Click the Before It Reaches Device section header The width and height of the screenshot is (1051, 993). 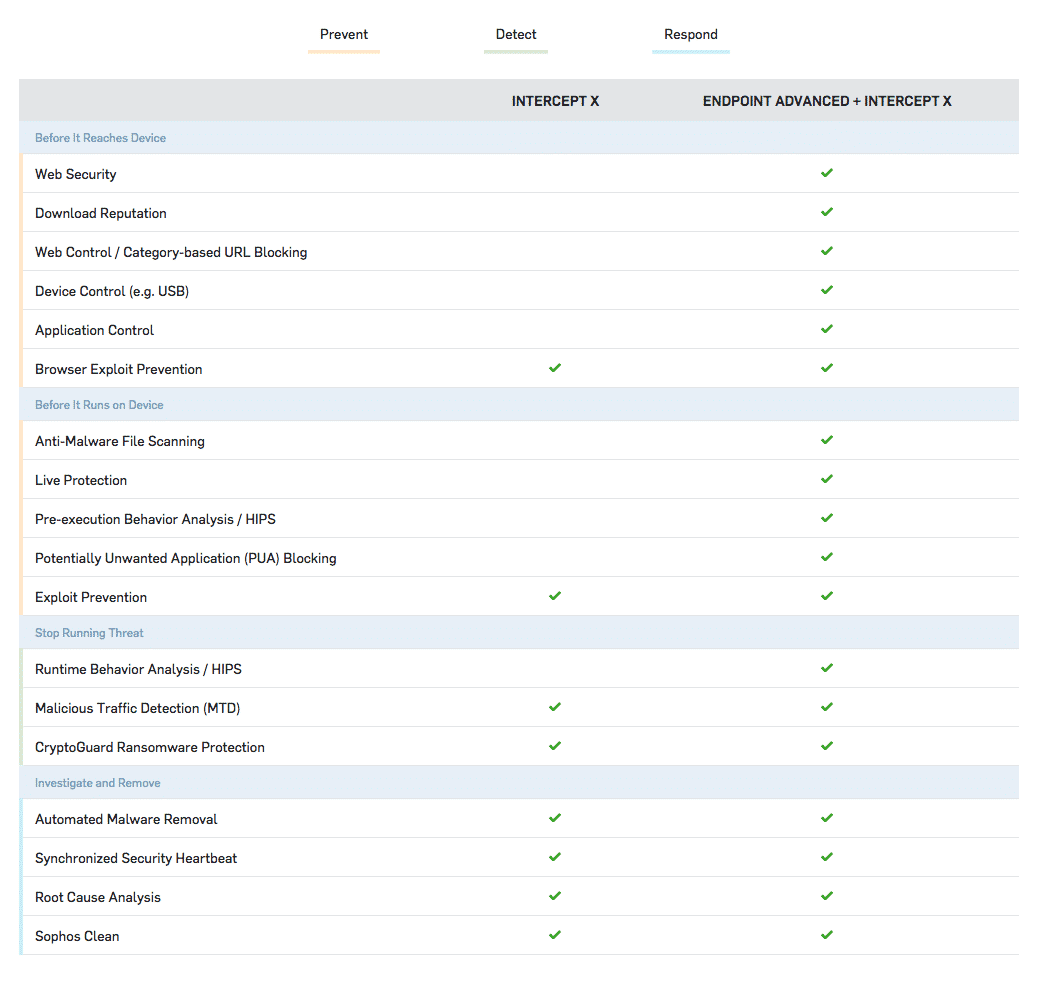click(100, 138)
